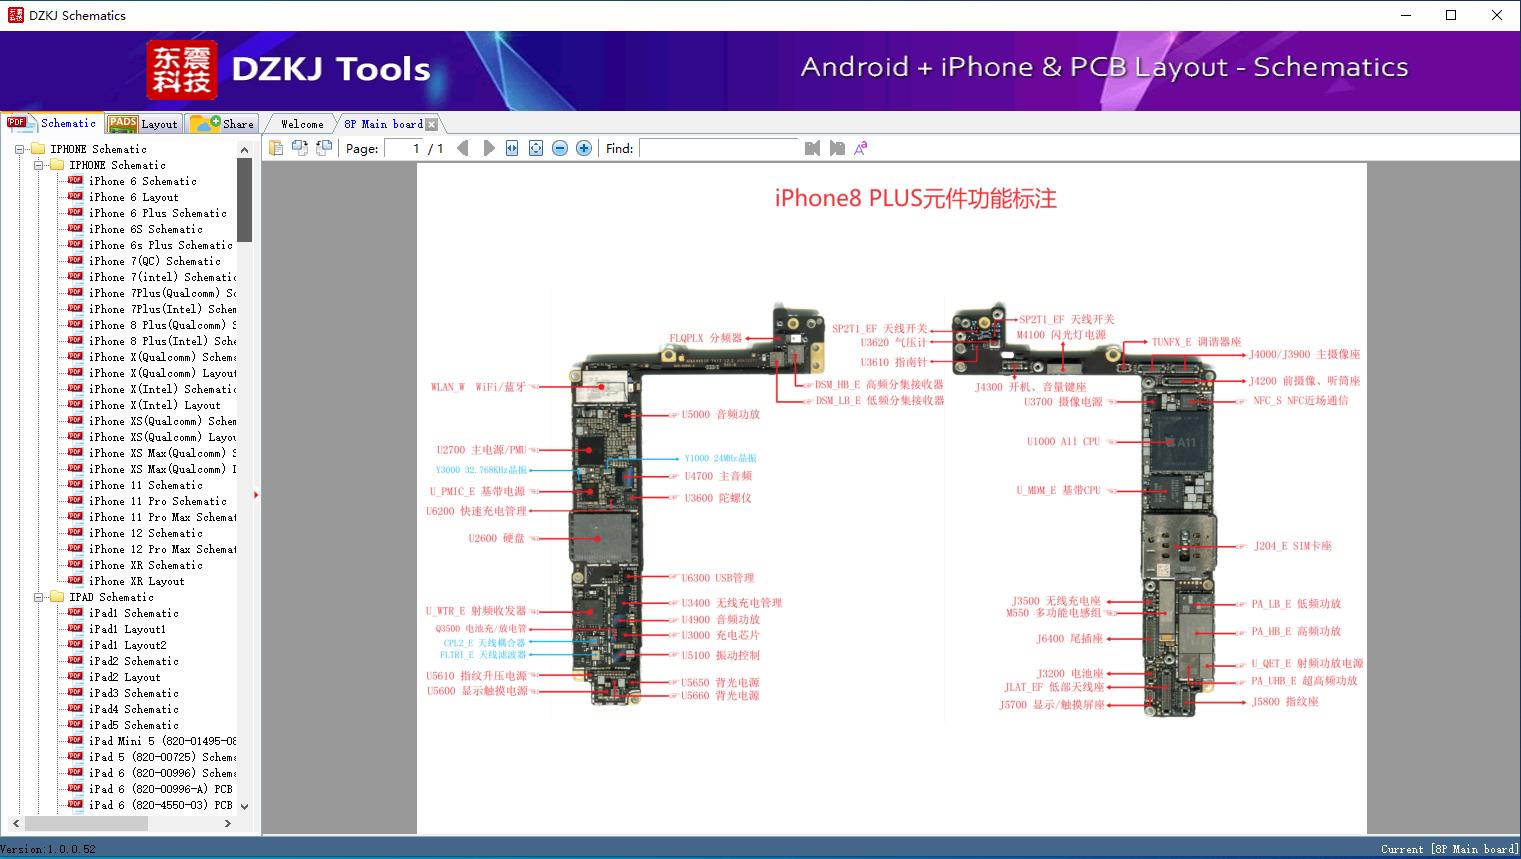Image resolution: width=1521 pixels, height=859 pixels.
Task: Go to the next page with the right arrow
Action: (x=488, y=148)
